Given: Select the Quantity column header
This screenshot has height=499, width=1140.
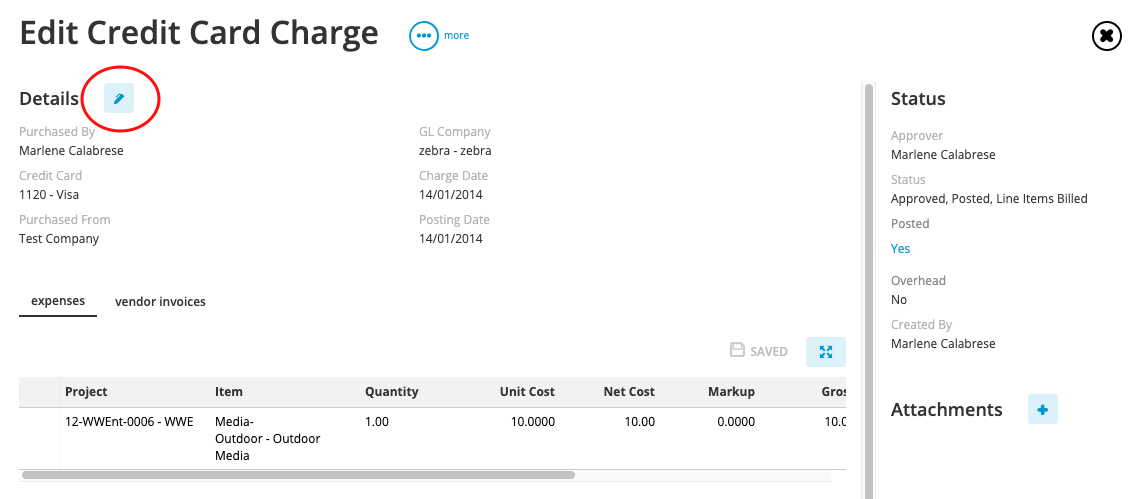Looking at the screenshot, I should (x=392, y=391).
